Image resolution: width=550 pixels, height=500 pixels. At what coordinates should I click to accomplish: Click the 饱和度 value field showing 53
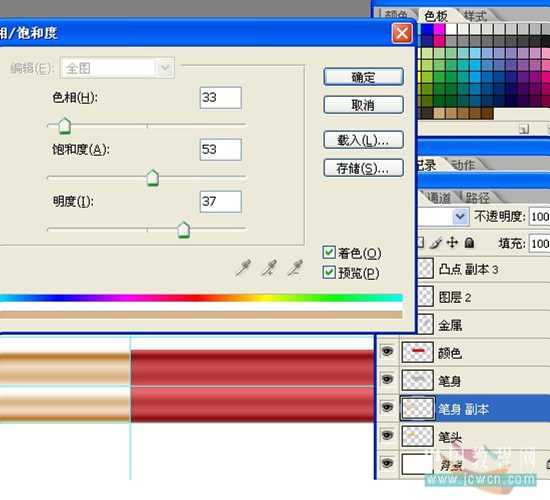click(221, 149)
